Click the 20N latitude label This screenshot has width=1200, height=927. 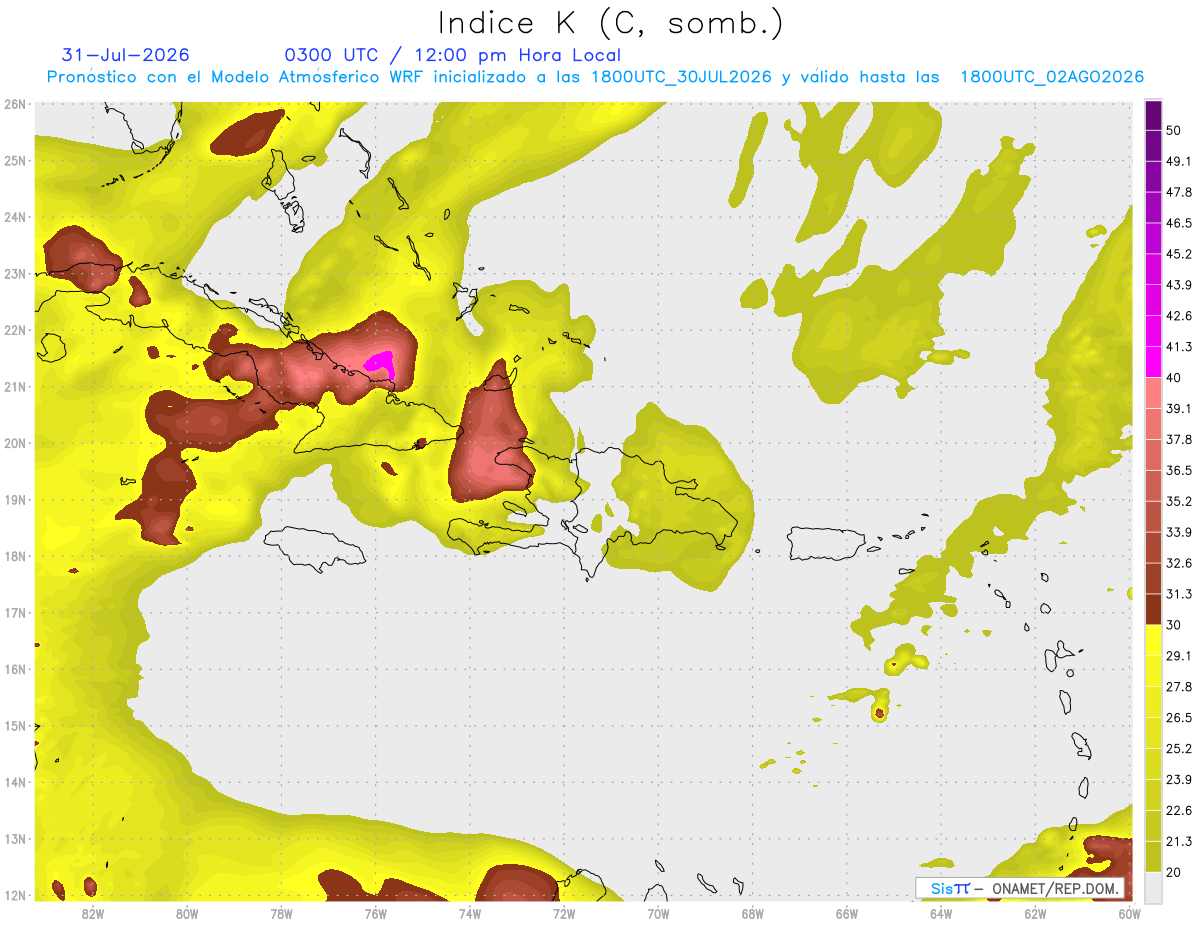15,443
